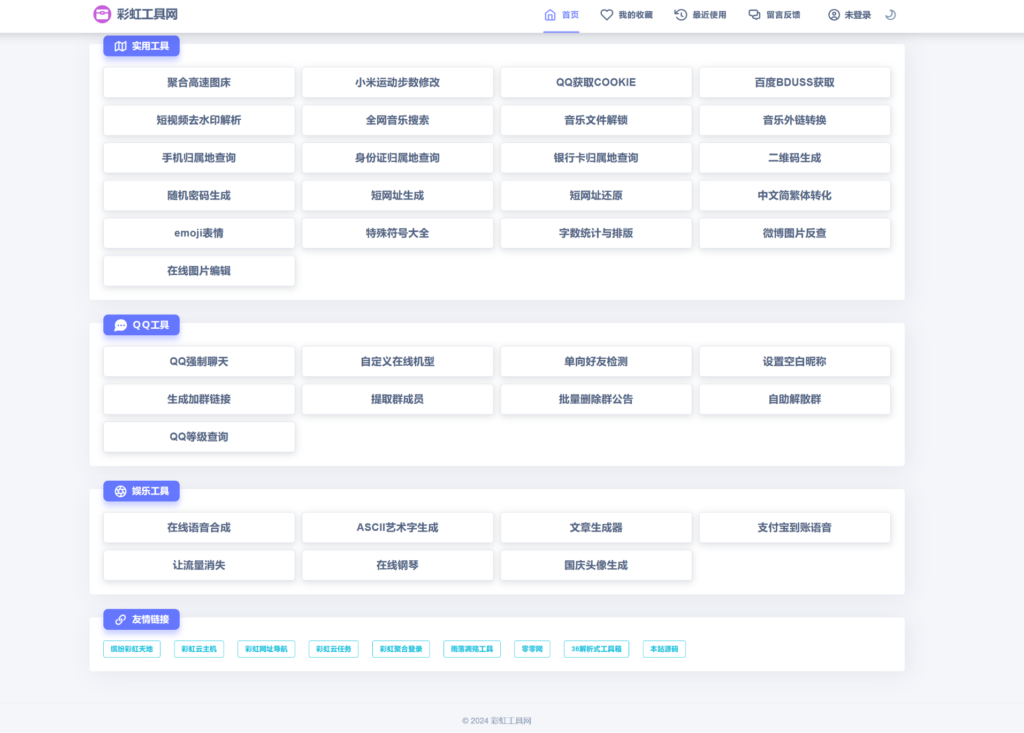Click the 彩虹工具网 logo icon
The height and width of the screenshot is (733, 1024).
(102, 14)
